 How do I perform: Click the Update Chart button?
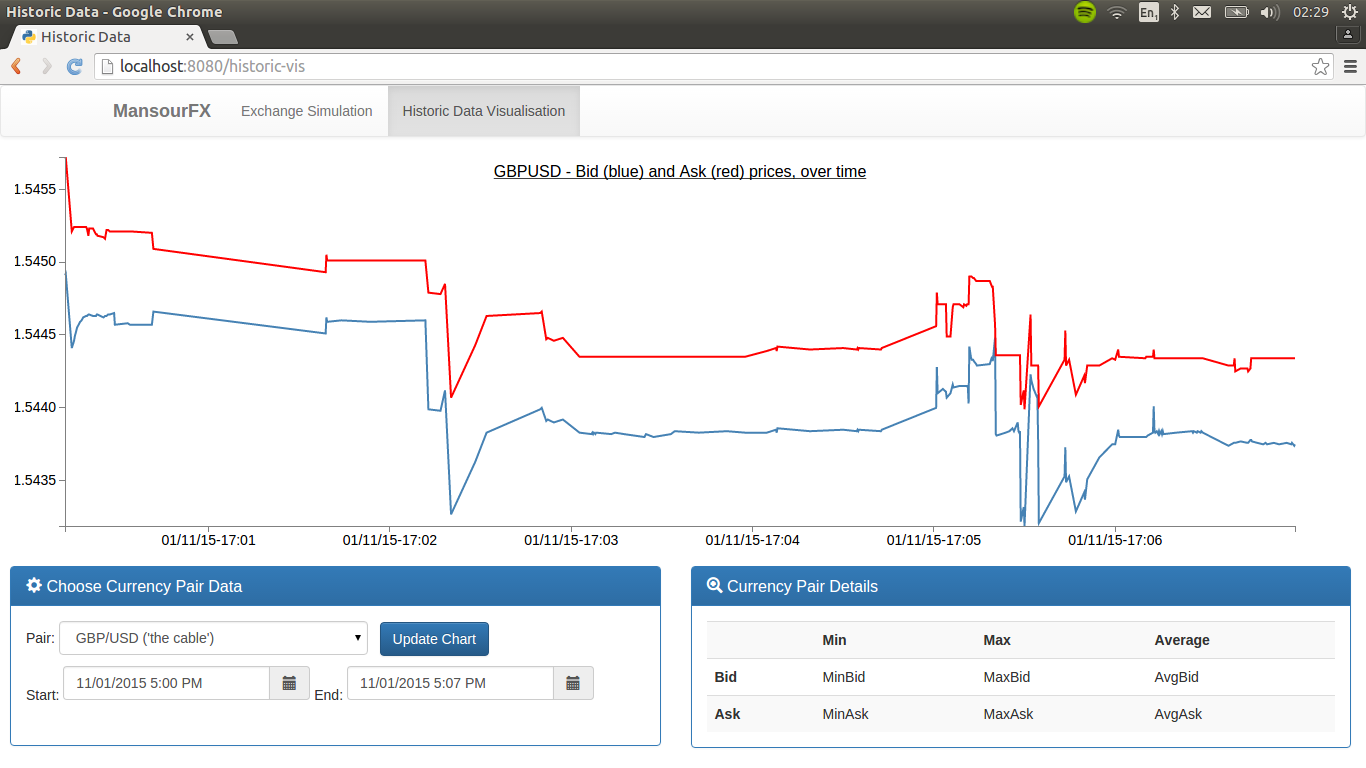click(x=434, y=639)
